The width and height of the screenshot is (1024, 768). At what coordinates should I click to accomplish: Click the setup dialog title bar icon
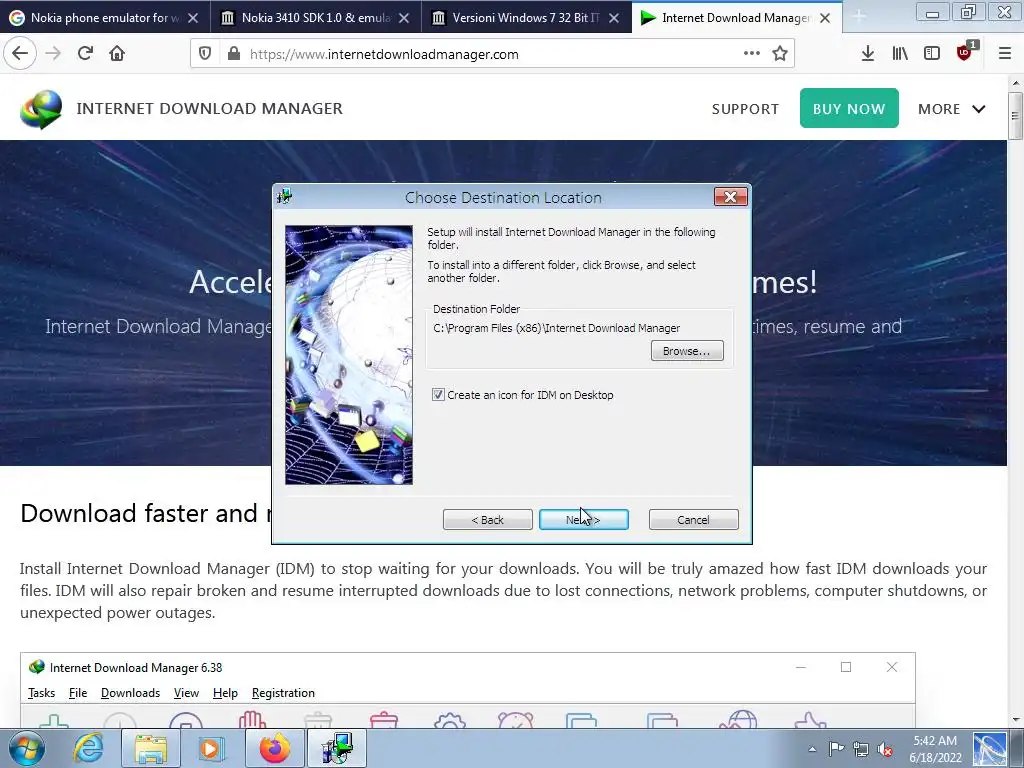(285, 196)
